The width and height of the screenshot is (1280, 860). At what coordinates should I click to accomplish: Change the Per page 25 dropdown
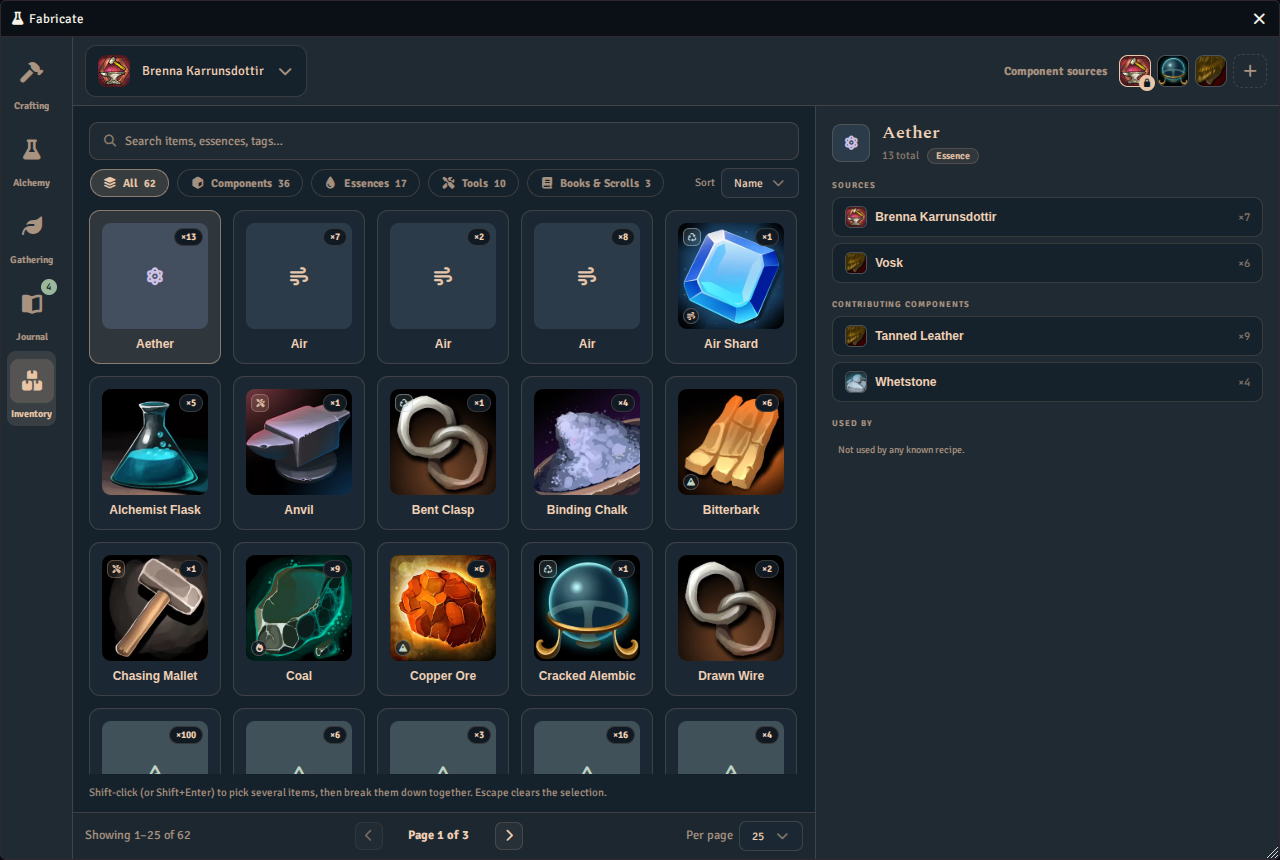pyautogui.click(x=771, y=835)
